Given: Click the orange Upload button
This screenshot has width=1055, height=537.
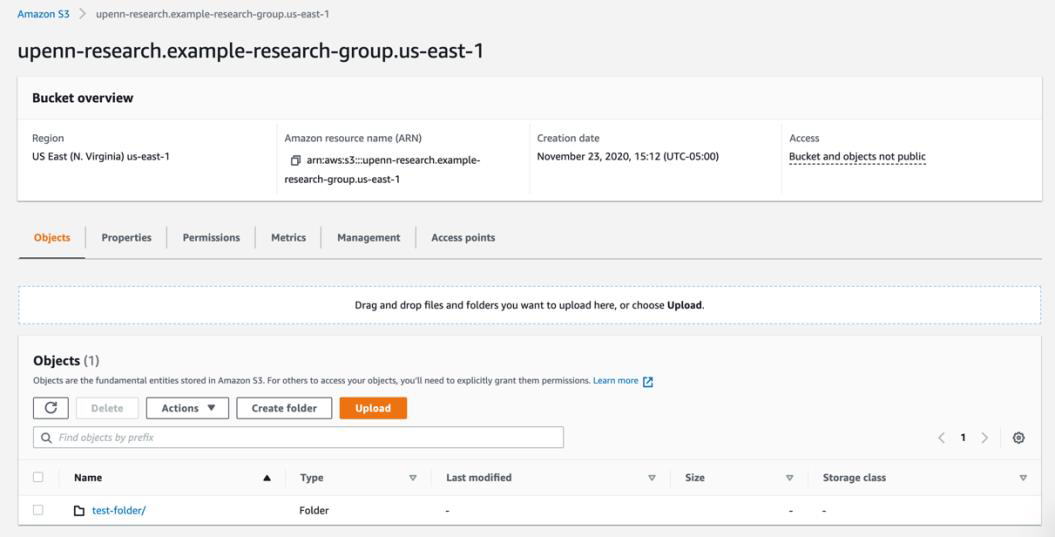Looking at the screenshot, I should (373, 408).
